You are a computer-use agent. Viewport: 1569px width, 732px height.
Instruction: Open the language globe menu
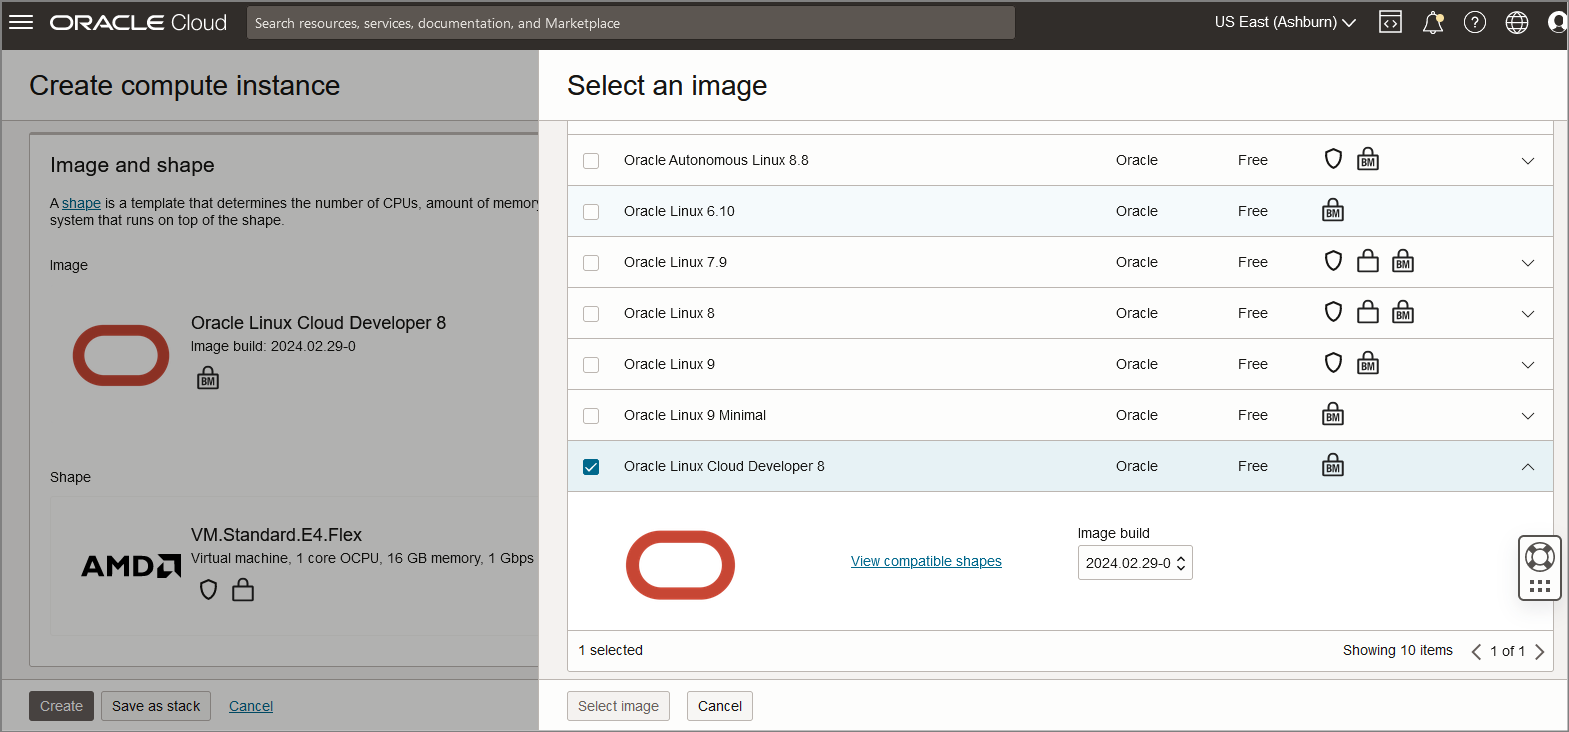(x=1517, y=22)
